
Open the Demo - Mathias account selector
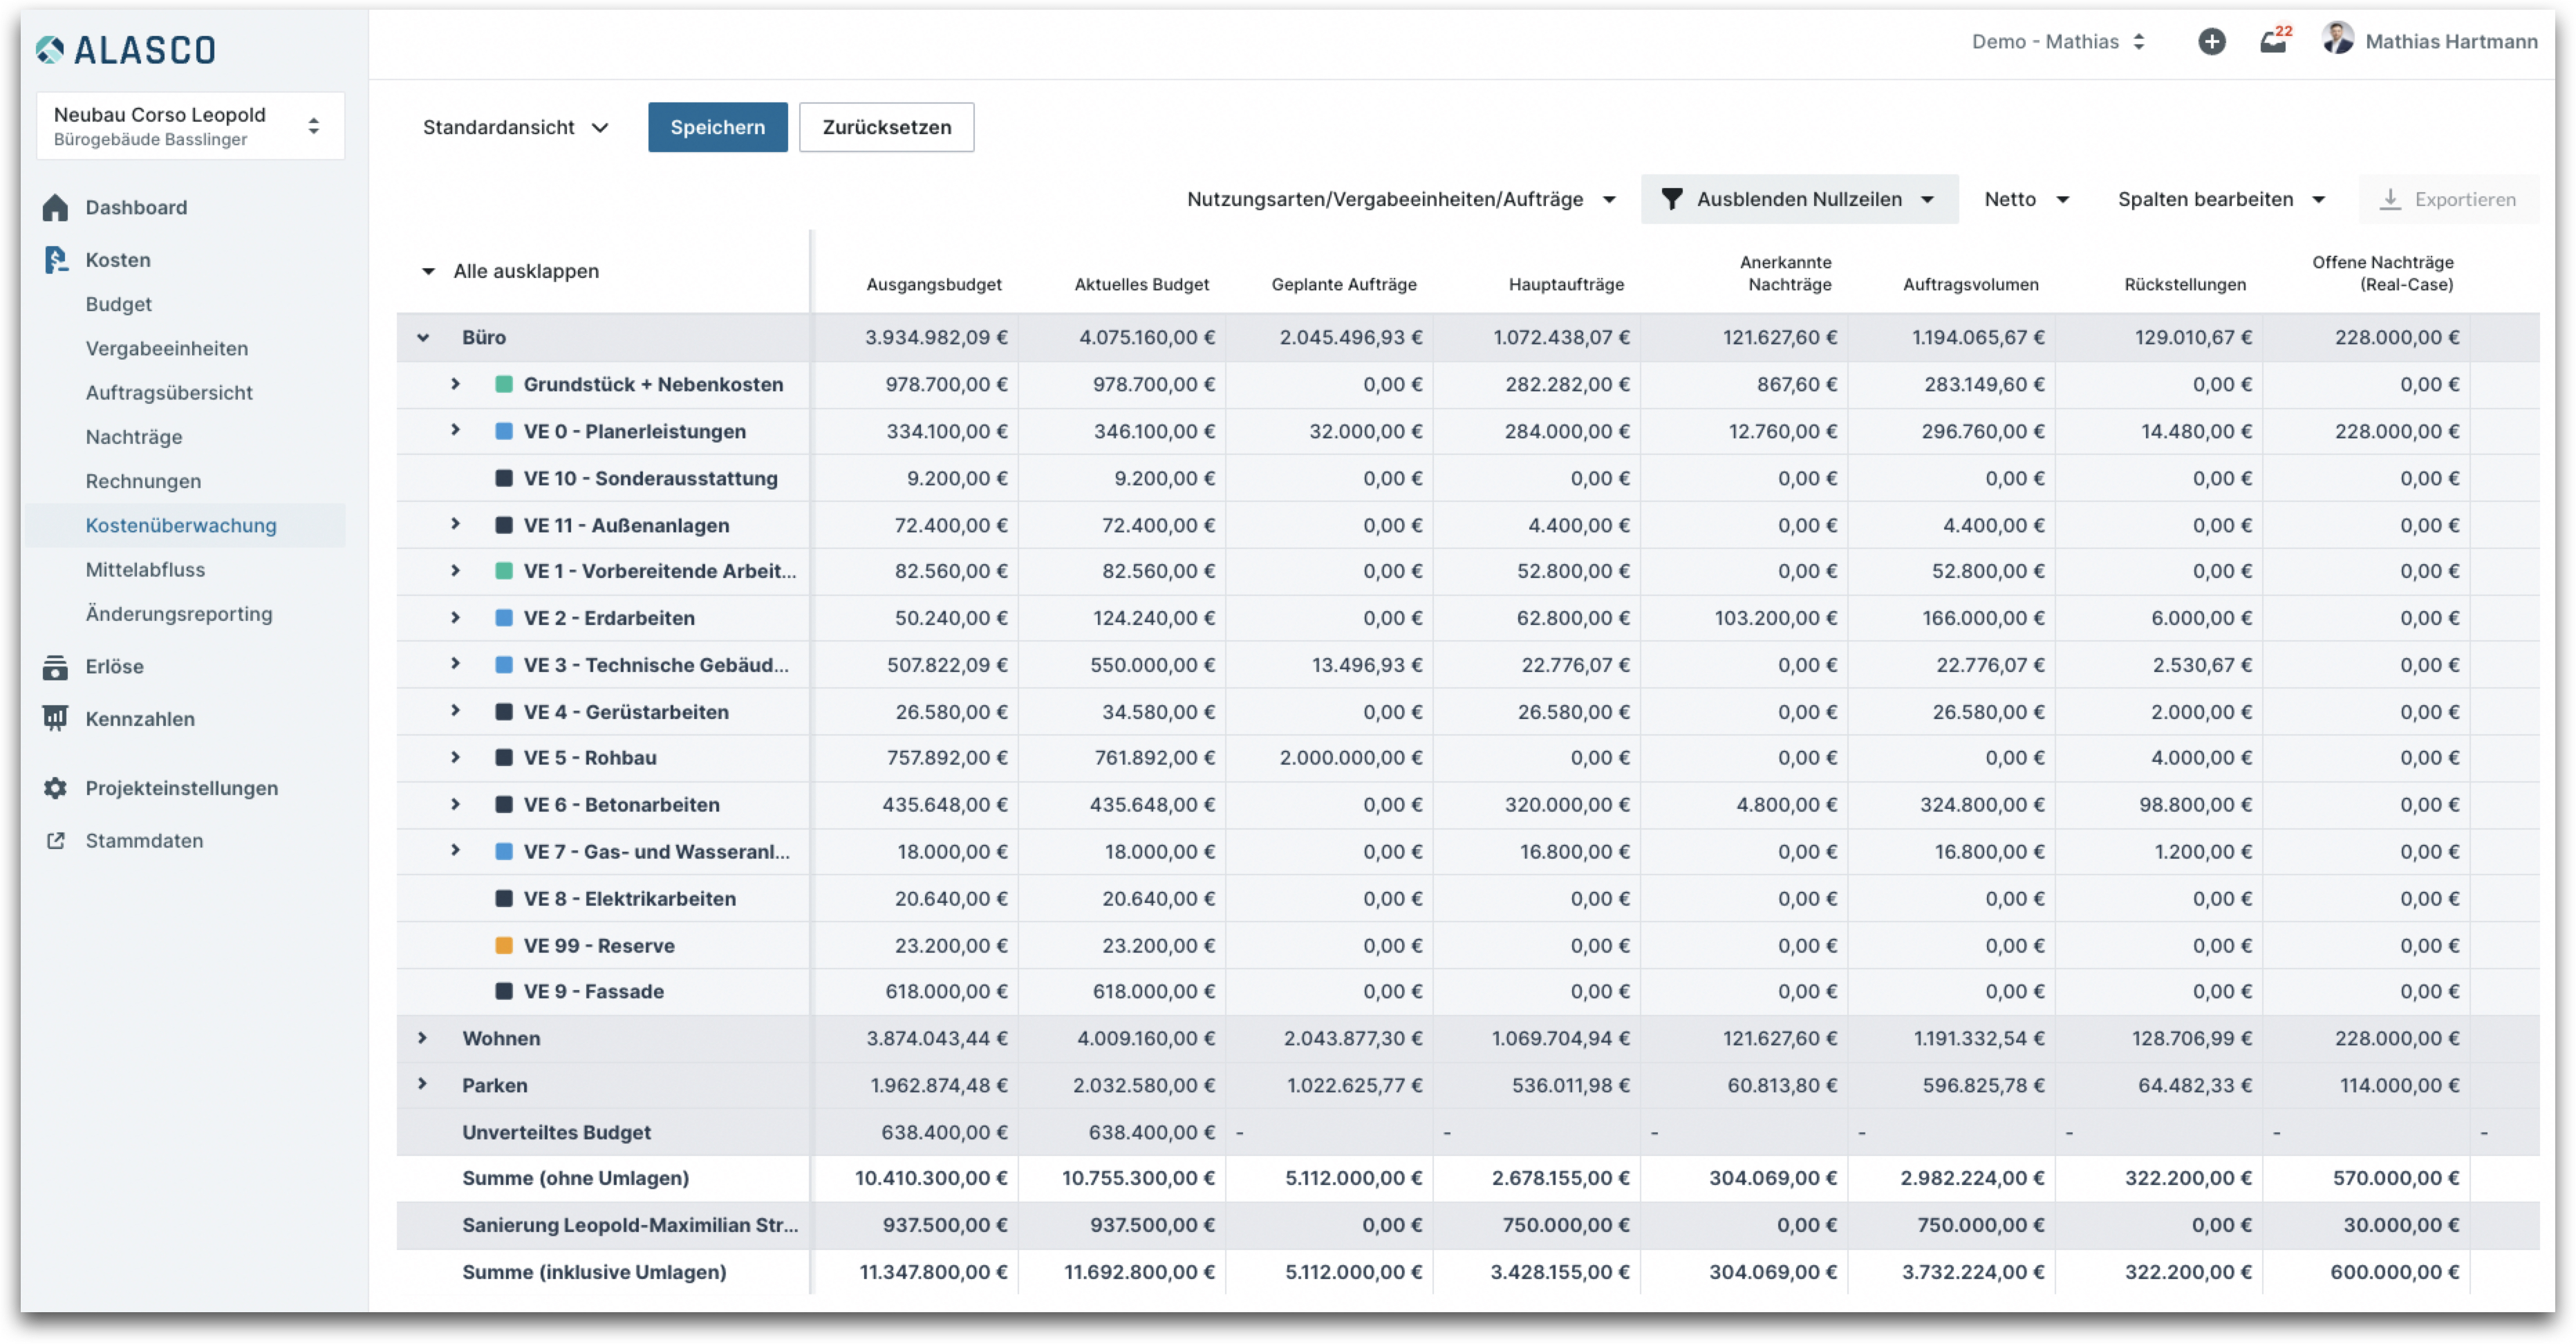[2058, 41]
